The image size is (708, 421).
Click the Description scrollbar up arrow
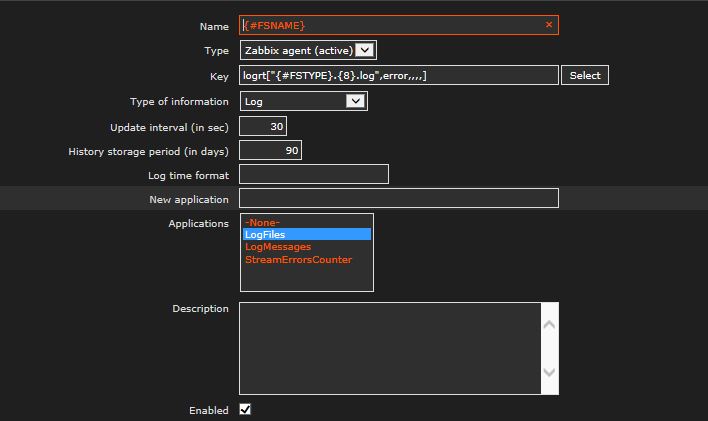549,324
